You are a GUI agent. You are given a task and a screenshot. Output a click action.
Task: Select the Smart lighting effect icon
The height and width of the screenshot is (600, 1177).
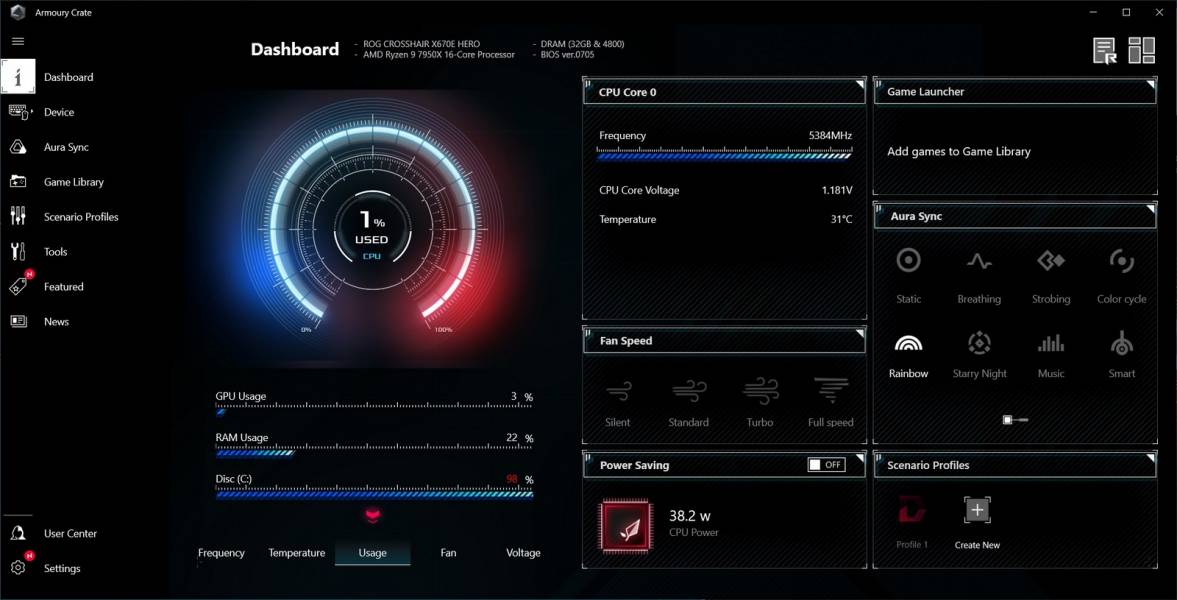[1121, 343]
